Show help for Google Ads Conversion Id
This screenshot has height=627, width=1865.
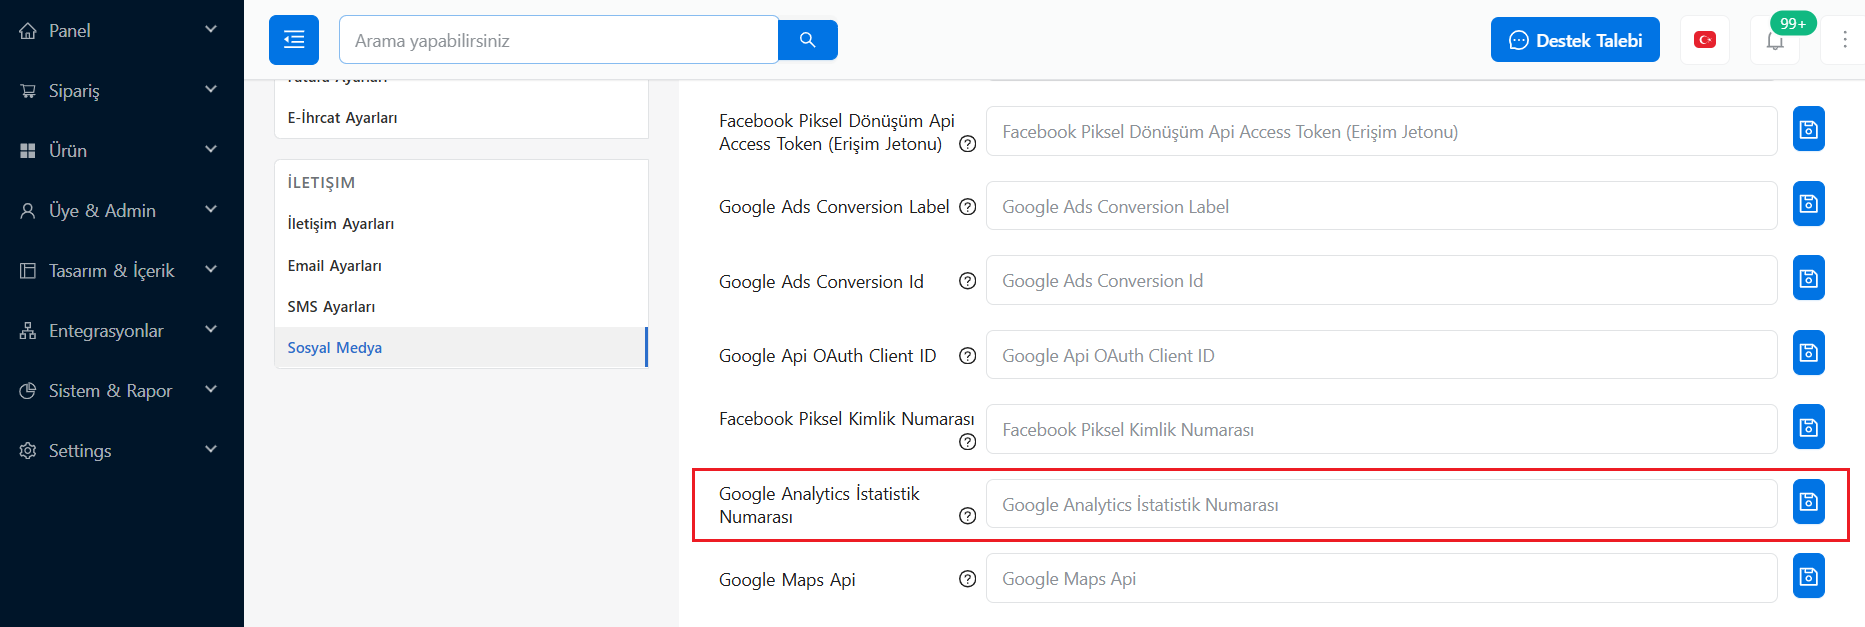(967, 281)
